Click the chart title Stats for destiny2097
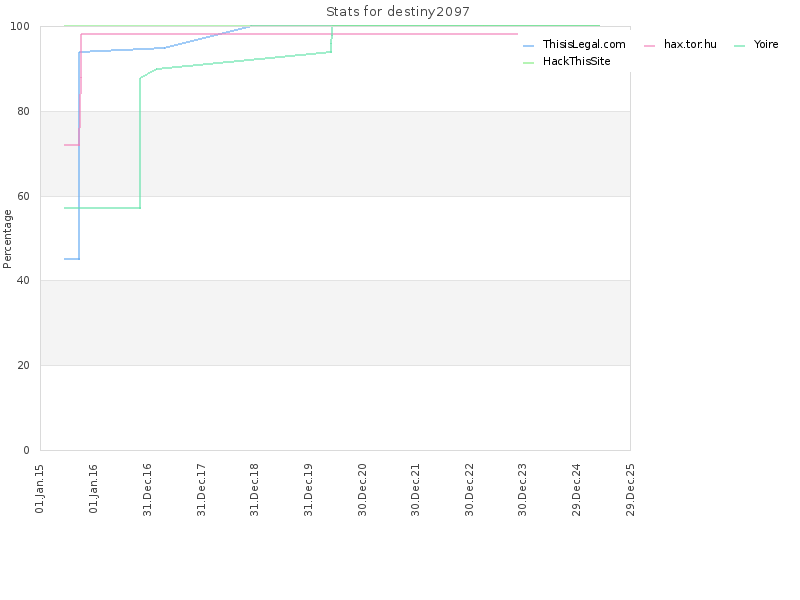 (x=398, y=12)
